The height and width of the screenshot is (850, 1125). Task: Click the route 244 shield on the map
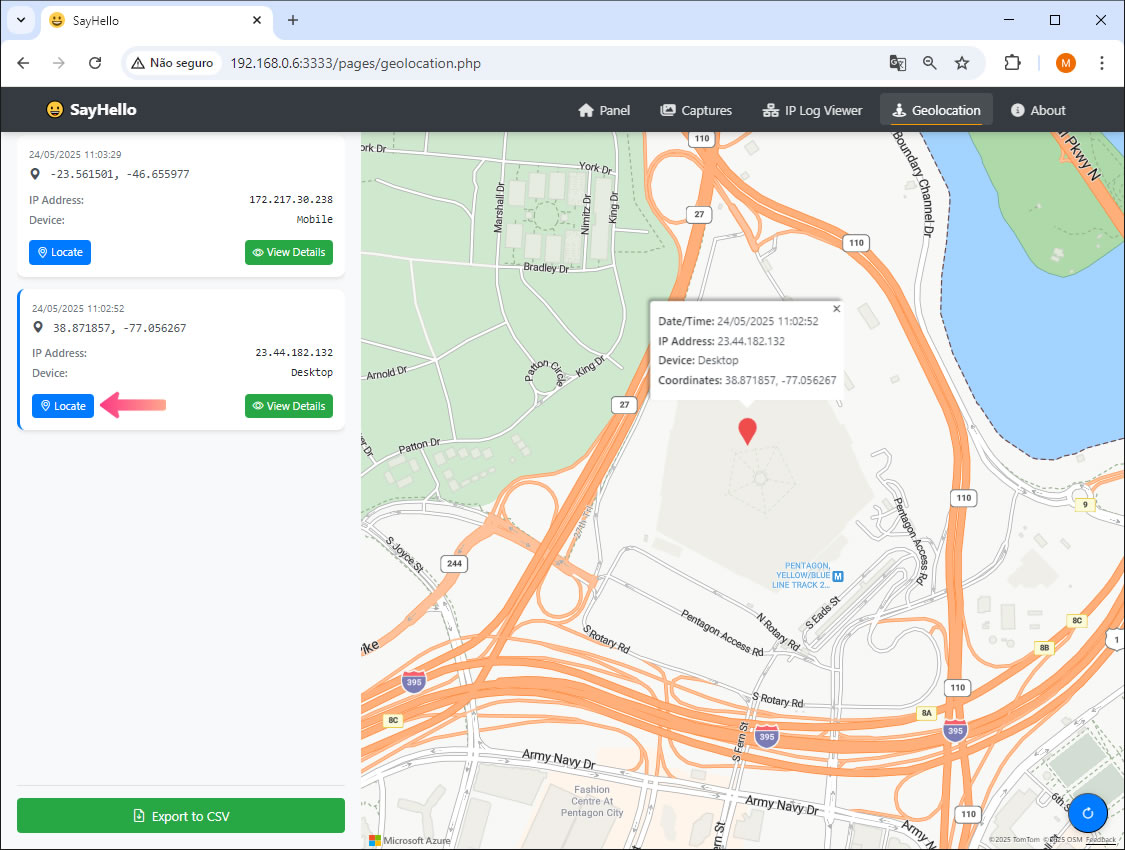453,564
